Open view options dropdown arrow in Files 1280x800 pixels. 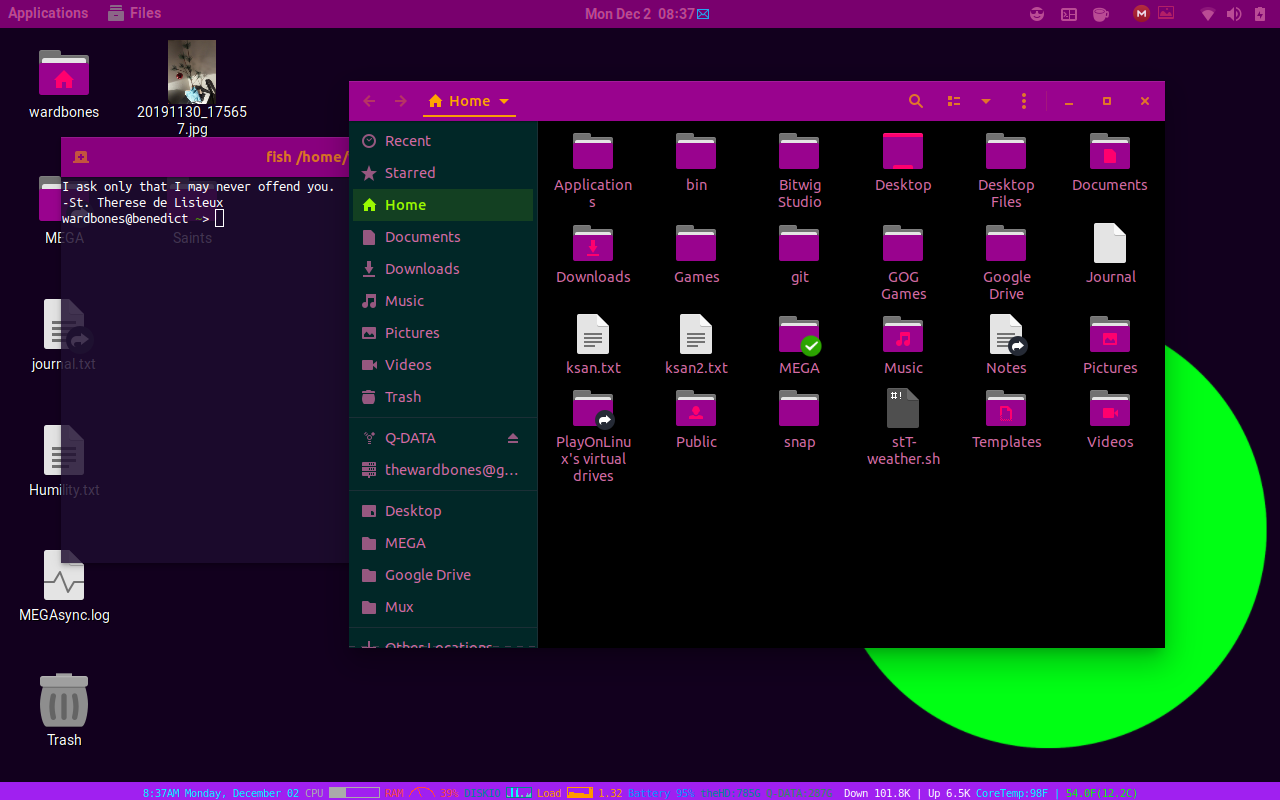point(986,101)
